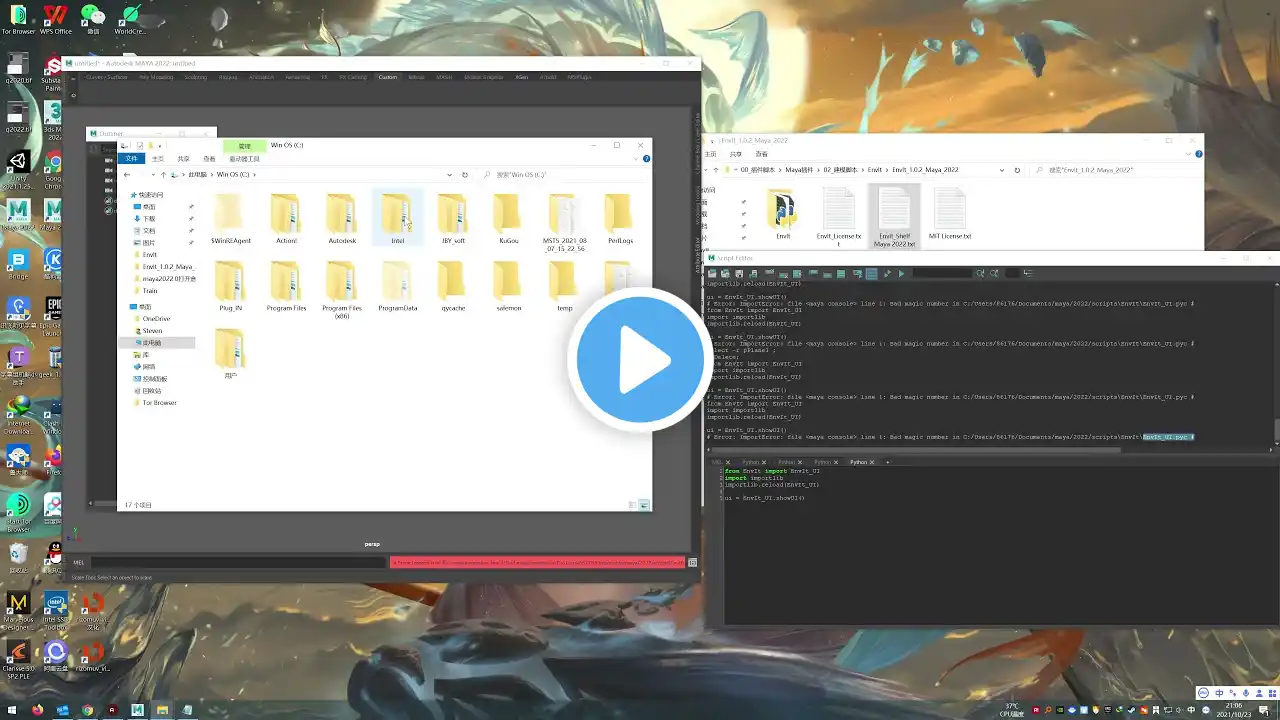Expand the Win OS (C:) address bar history dropdown
The image size is (1280, 720).
pyautogui.click(x=449, y=175)
